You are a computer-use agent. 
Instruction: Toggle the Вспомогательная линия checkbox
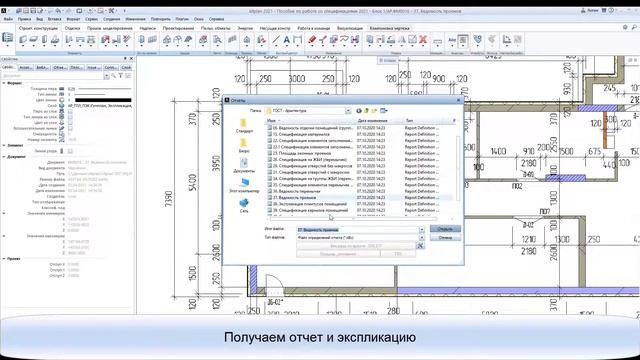tap(70, 129)
